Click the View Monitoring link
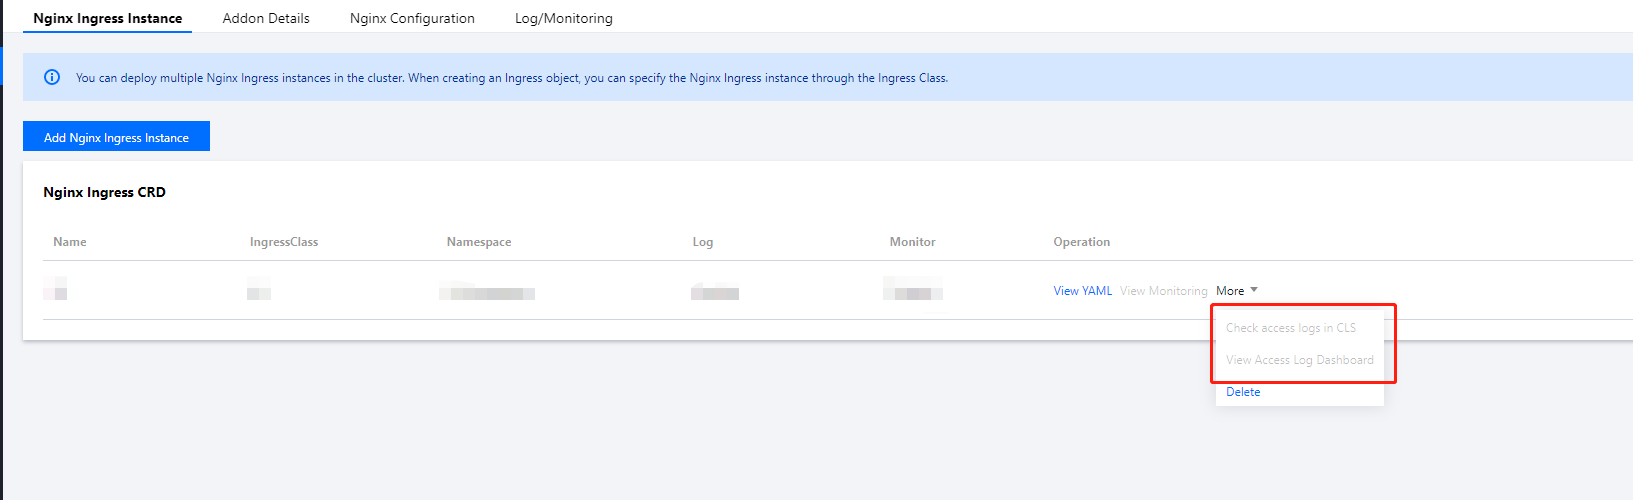Image resolution: width=1633 pixels, height=500 pixels. [1164, 291]
